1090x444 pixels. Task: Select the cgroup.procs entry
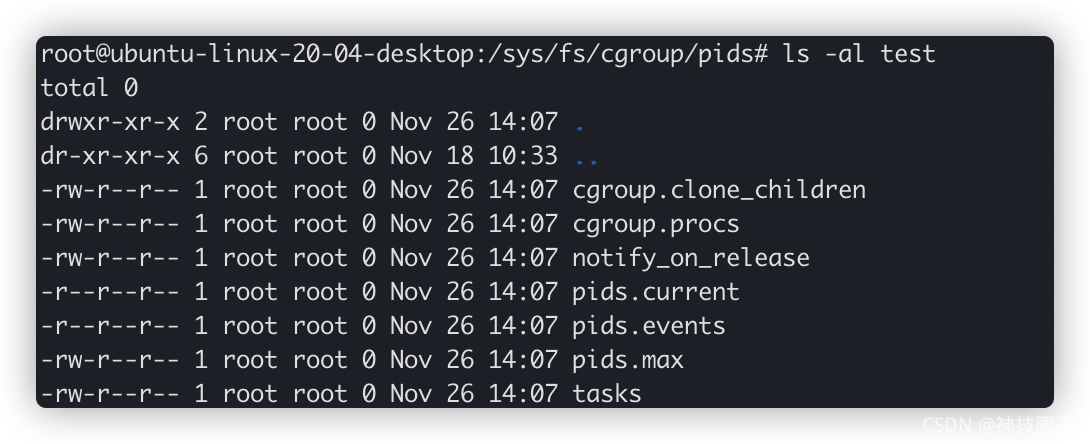click(656, 224)
